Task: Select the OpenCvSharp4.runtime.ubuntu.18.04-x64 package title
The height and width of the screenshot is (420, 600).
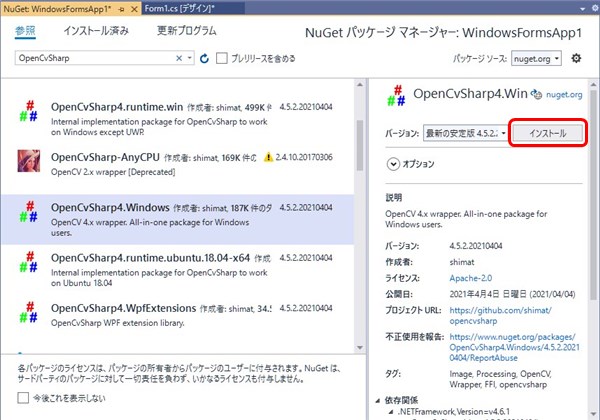Action: (x=150, y=258)
